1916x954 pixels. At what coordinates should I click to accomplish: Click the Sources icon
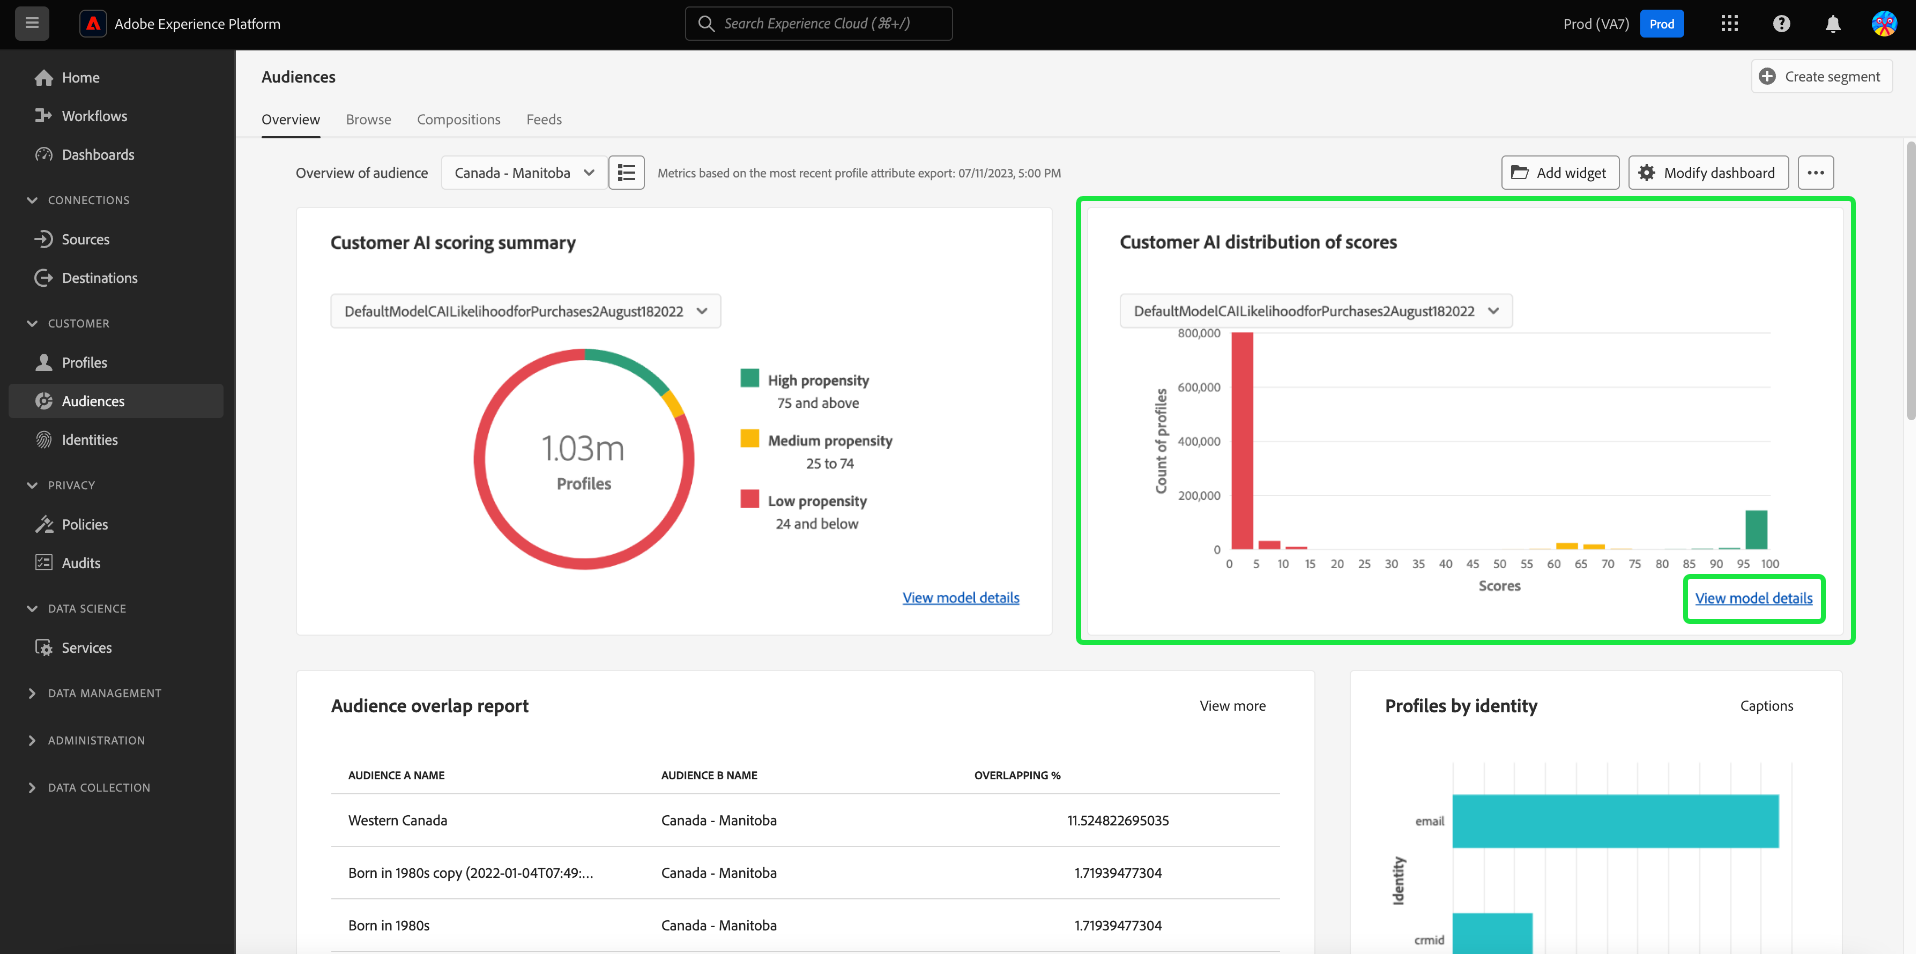click(x=44, y=239)
